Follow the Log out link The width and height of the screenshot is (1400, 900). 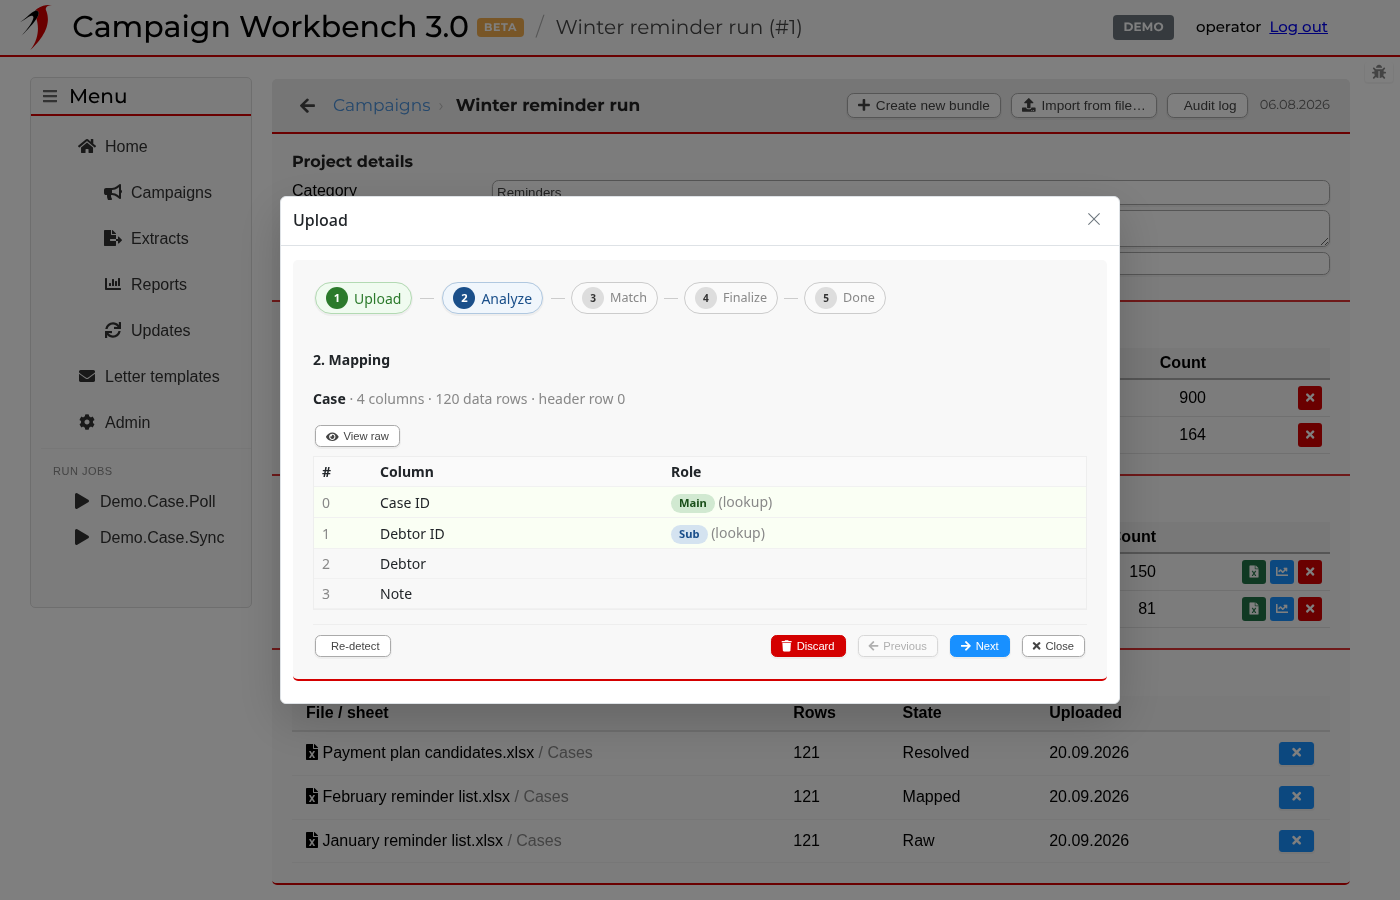click(1298, 27)
